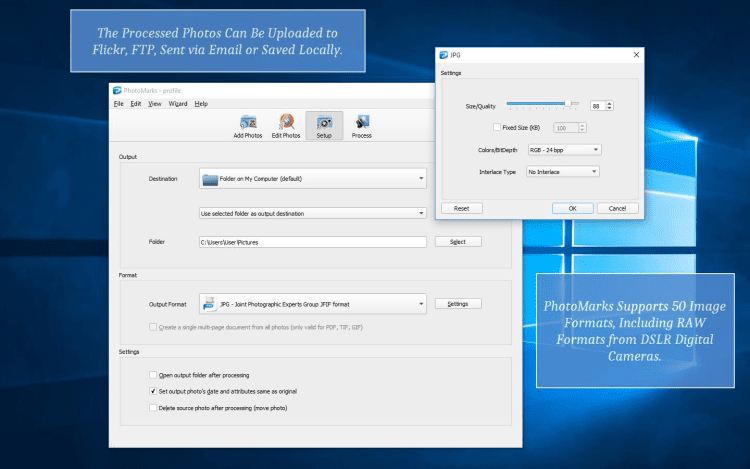Expand the Destination dropdown
The width and height of the screenshot is (750, 469).
point(313,178)
